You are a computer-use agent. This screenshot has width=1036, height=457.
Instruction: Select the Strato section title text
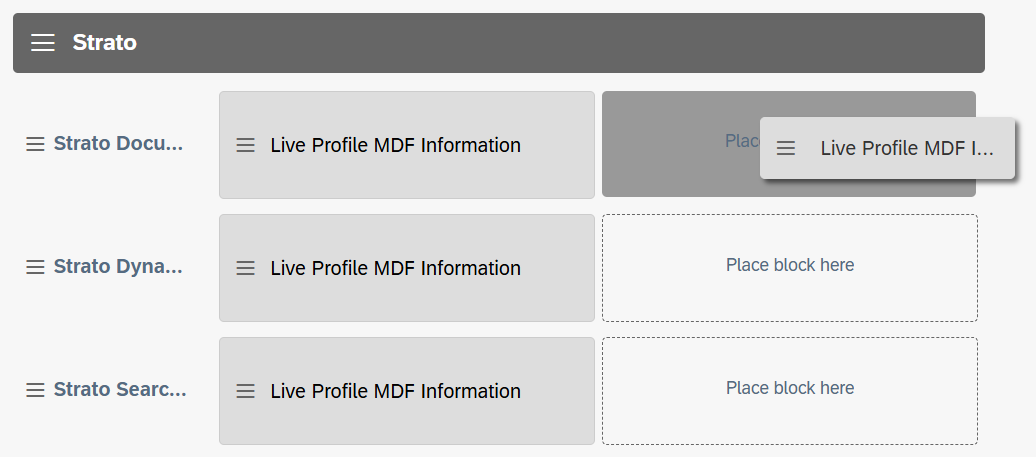(x=104, y=43)
